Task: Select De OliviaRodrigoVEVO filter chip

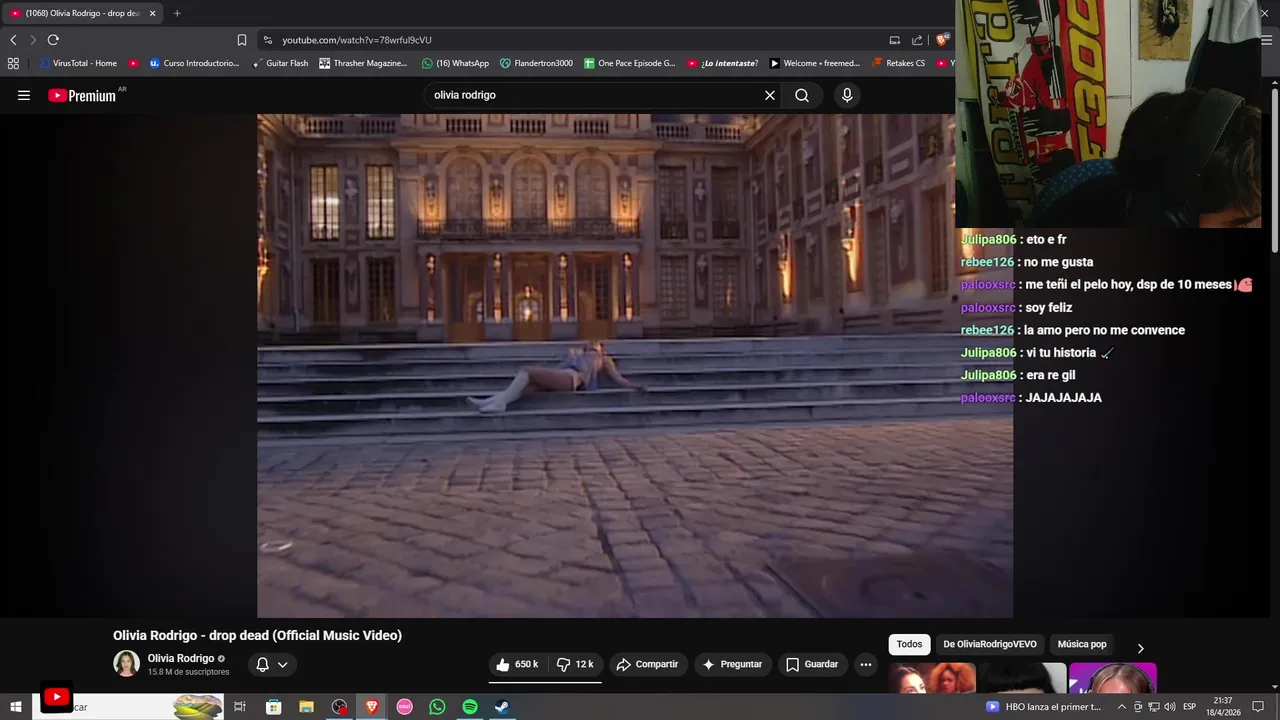Action: pos(990,645)
